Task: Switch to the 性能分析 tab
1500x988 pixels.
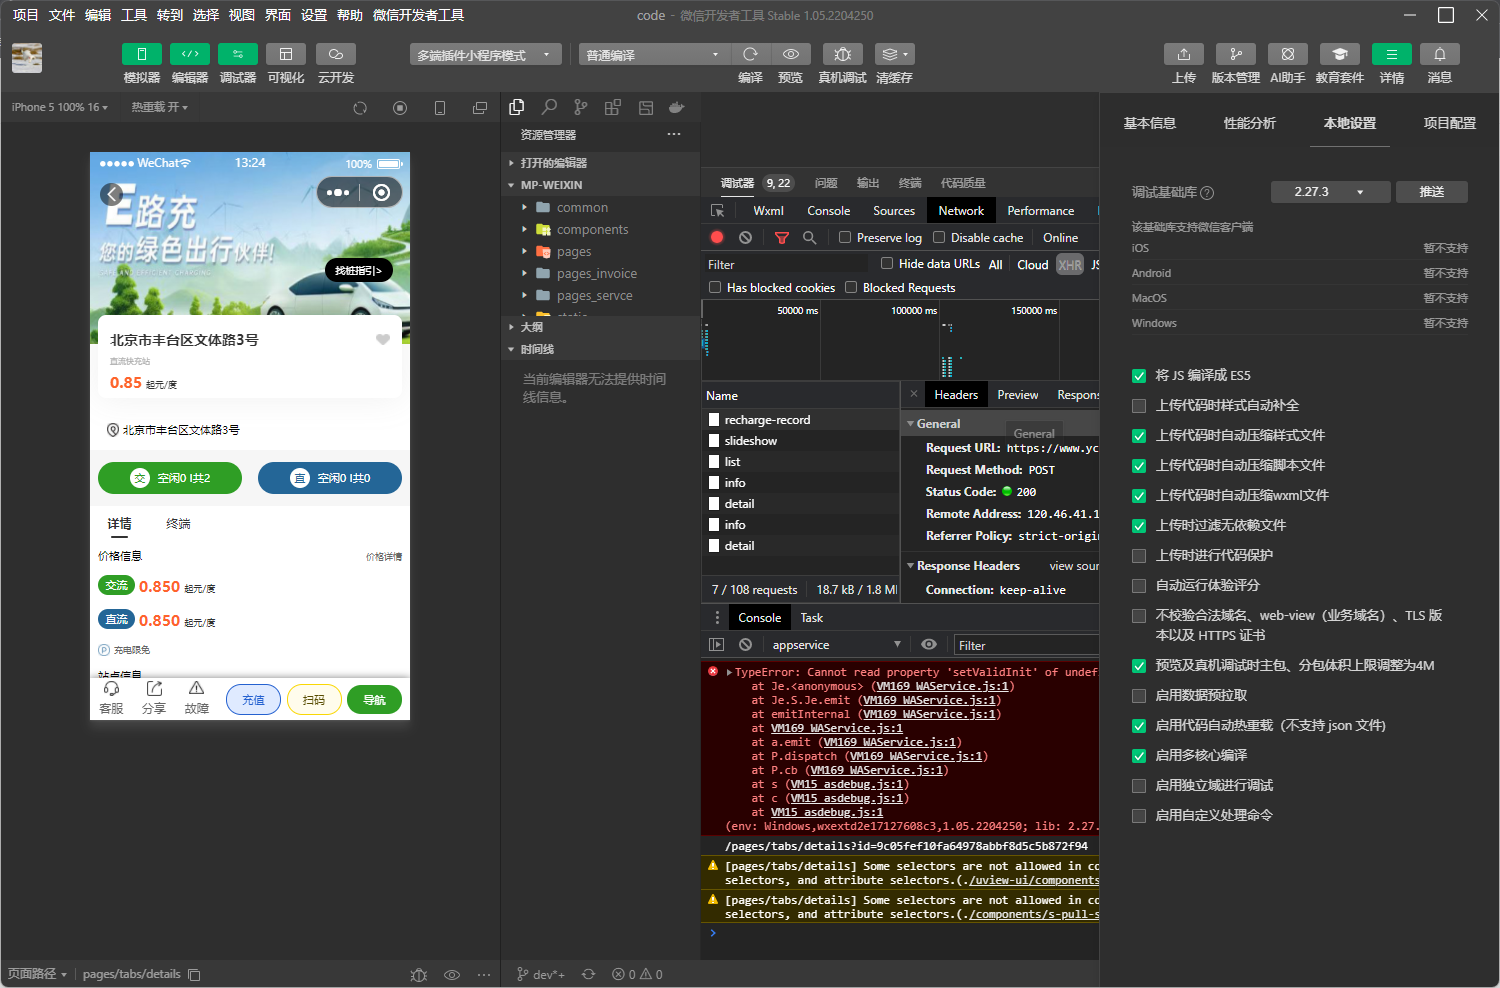Action: click(x=1250, y=123)
